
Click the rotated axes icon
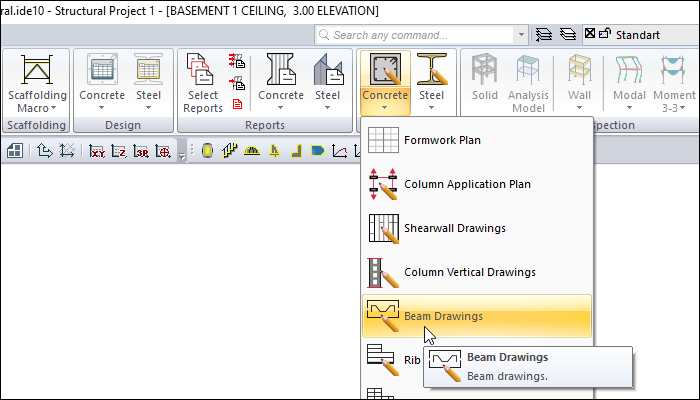(67, 151)
